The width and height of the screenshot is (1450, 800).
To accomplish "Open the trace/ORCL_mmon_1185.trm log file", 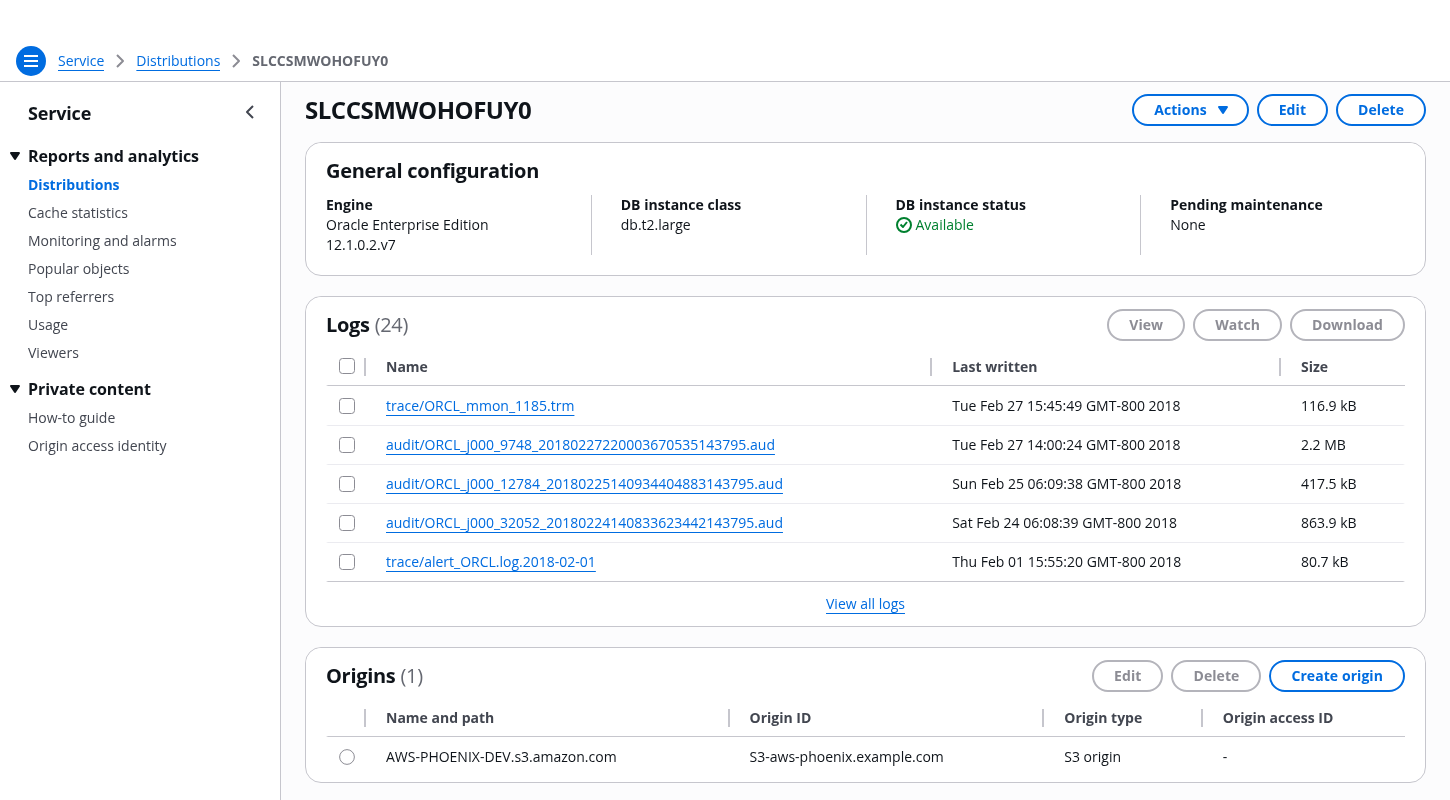I will click(x=480, y=406).
